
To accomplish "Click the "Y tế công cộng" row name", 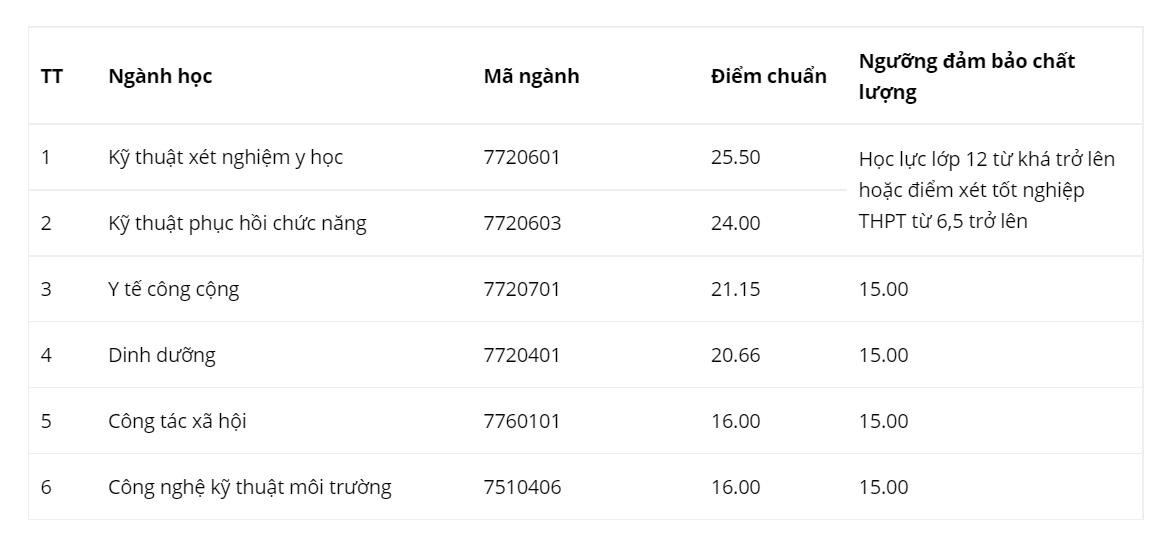I will coord(173,289).
